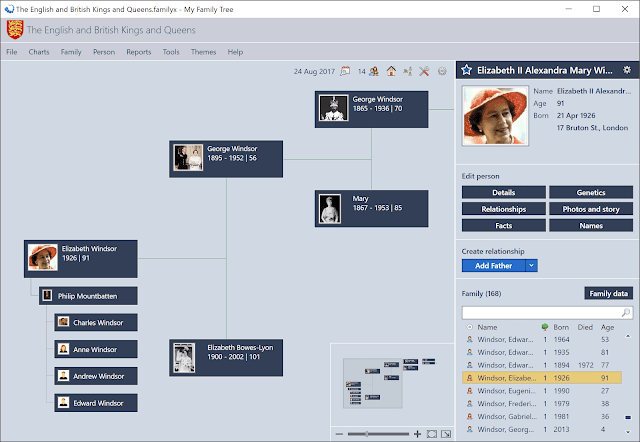Open the Relationships editor button

(x=504, y=209)
